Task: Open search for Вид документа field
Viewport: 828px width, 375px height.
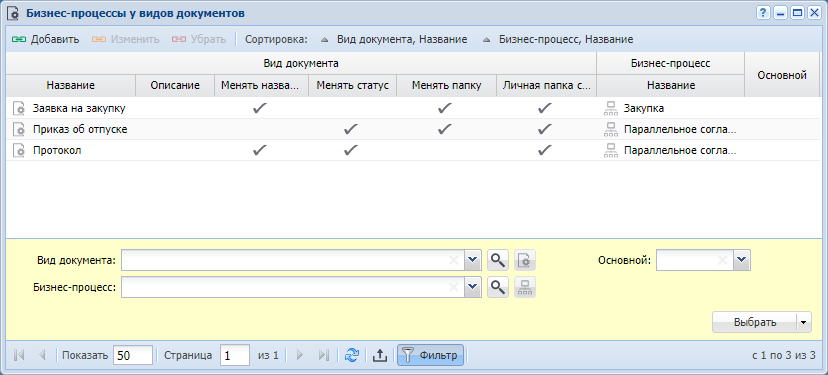Action: pyautogui.click(x=497, y=260)
